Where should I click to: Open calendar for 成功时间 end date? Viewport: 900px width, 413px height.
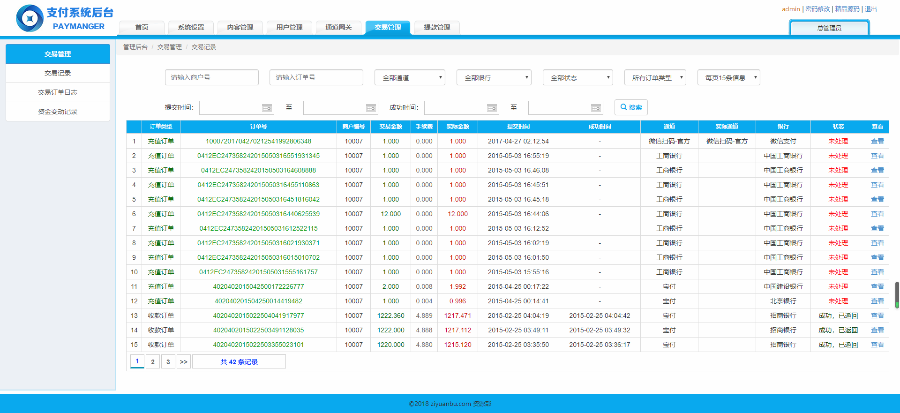pyautogui.click(x=596, y=107)
